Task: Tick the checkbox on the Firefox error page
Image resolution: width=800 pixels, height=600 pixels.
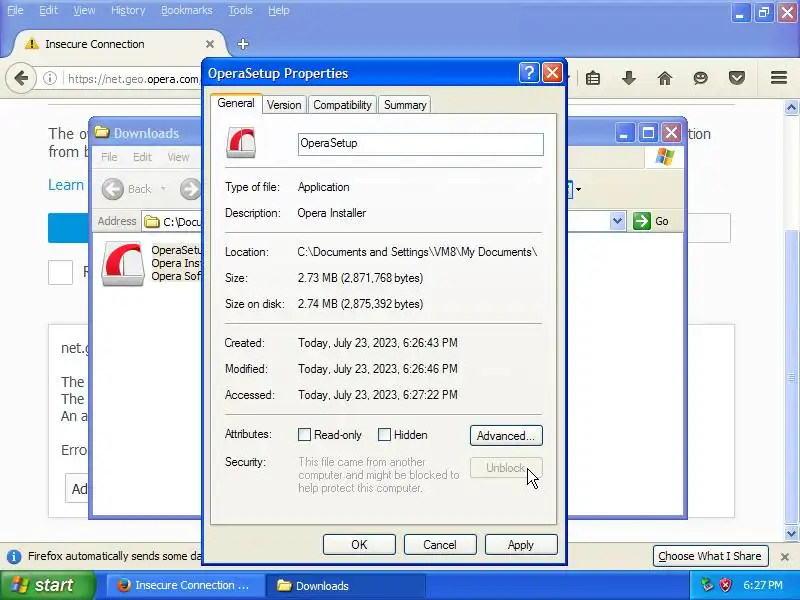Action: [x=60, y=273]
